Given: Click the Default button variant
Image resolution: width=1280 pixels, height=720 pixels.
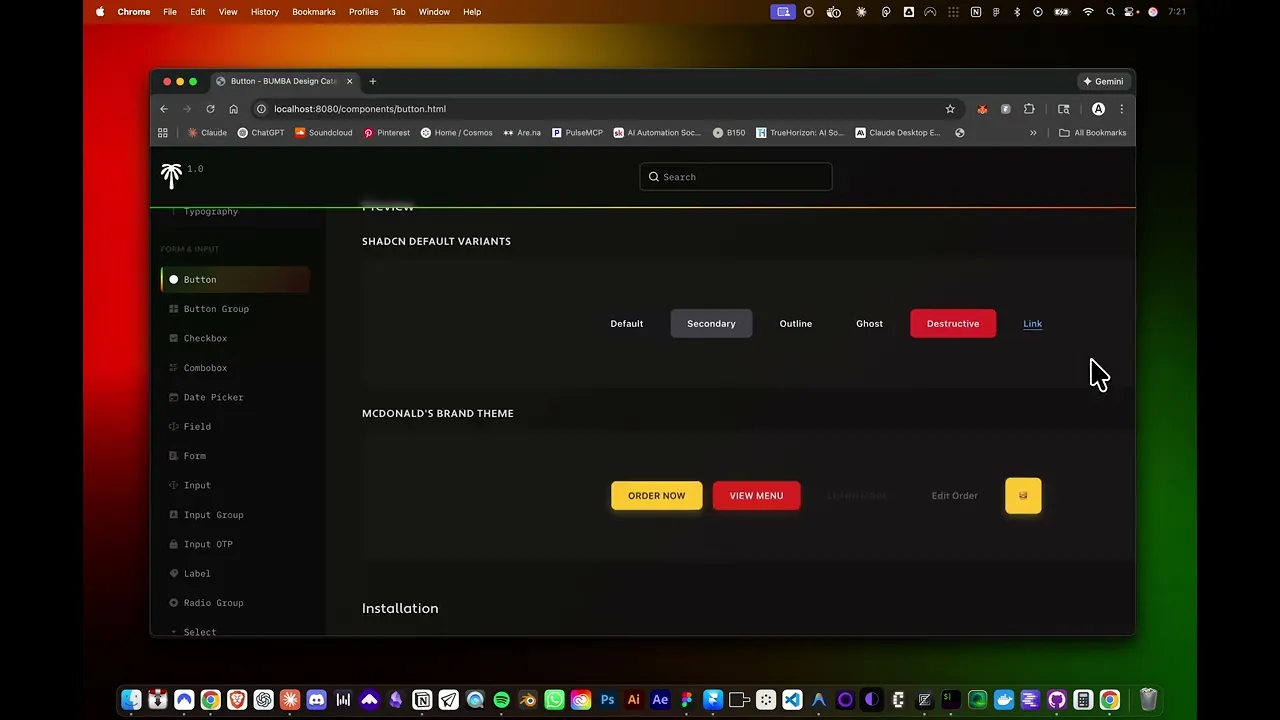Looking at the screenshot, I should click(x=627, y=324).
